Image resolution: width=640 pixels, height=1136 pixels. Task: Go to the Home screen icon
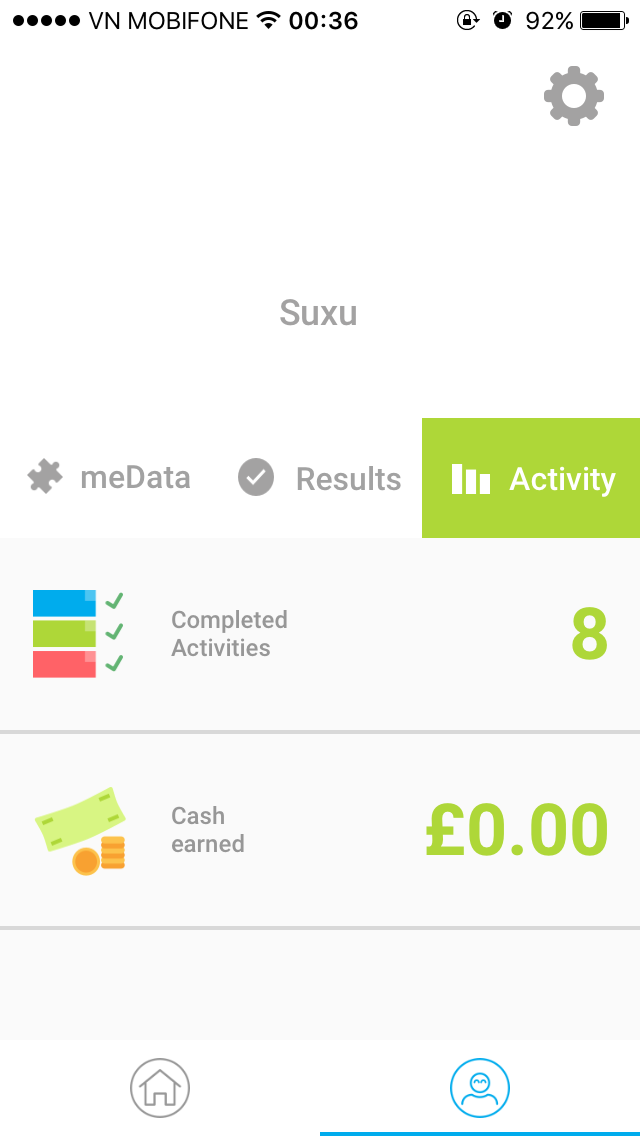tap(160, 1087)
